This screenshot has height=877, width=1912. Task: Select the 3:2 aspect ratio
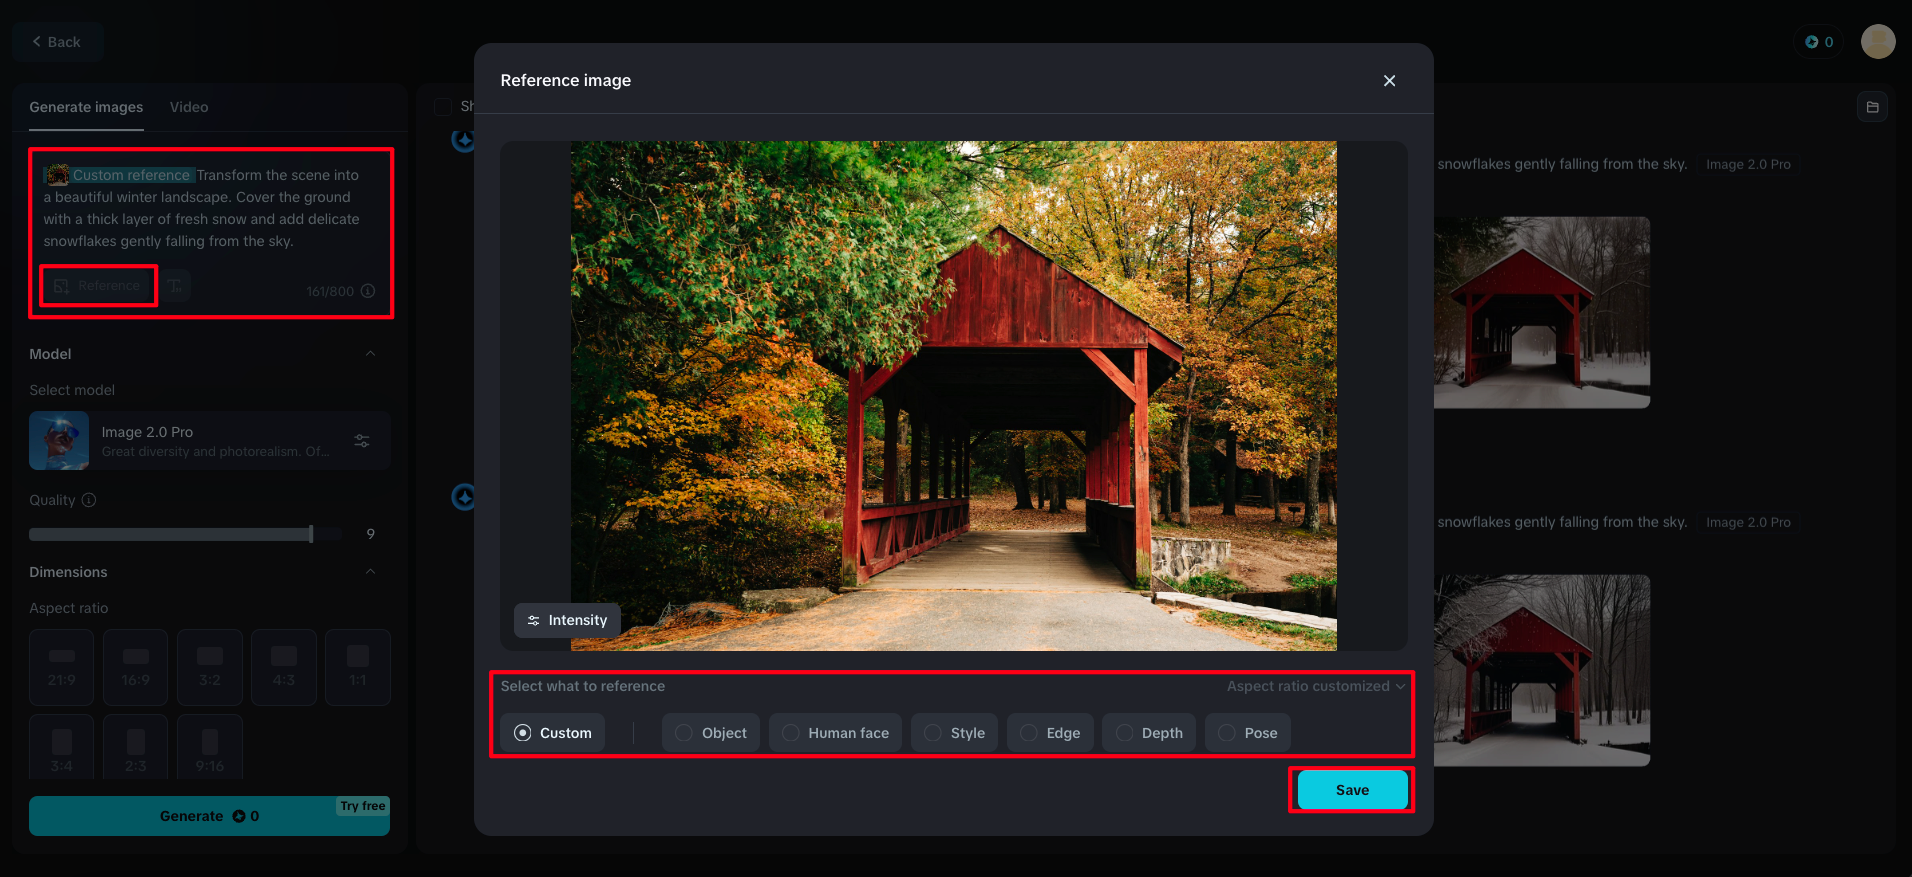click(210, 667)
